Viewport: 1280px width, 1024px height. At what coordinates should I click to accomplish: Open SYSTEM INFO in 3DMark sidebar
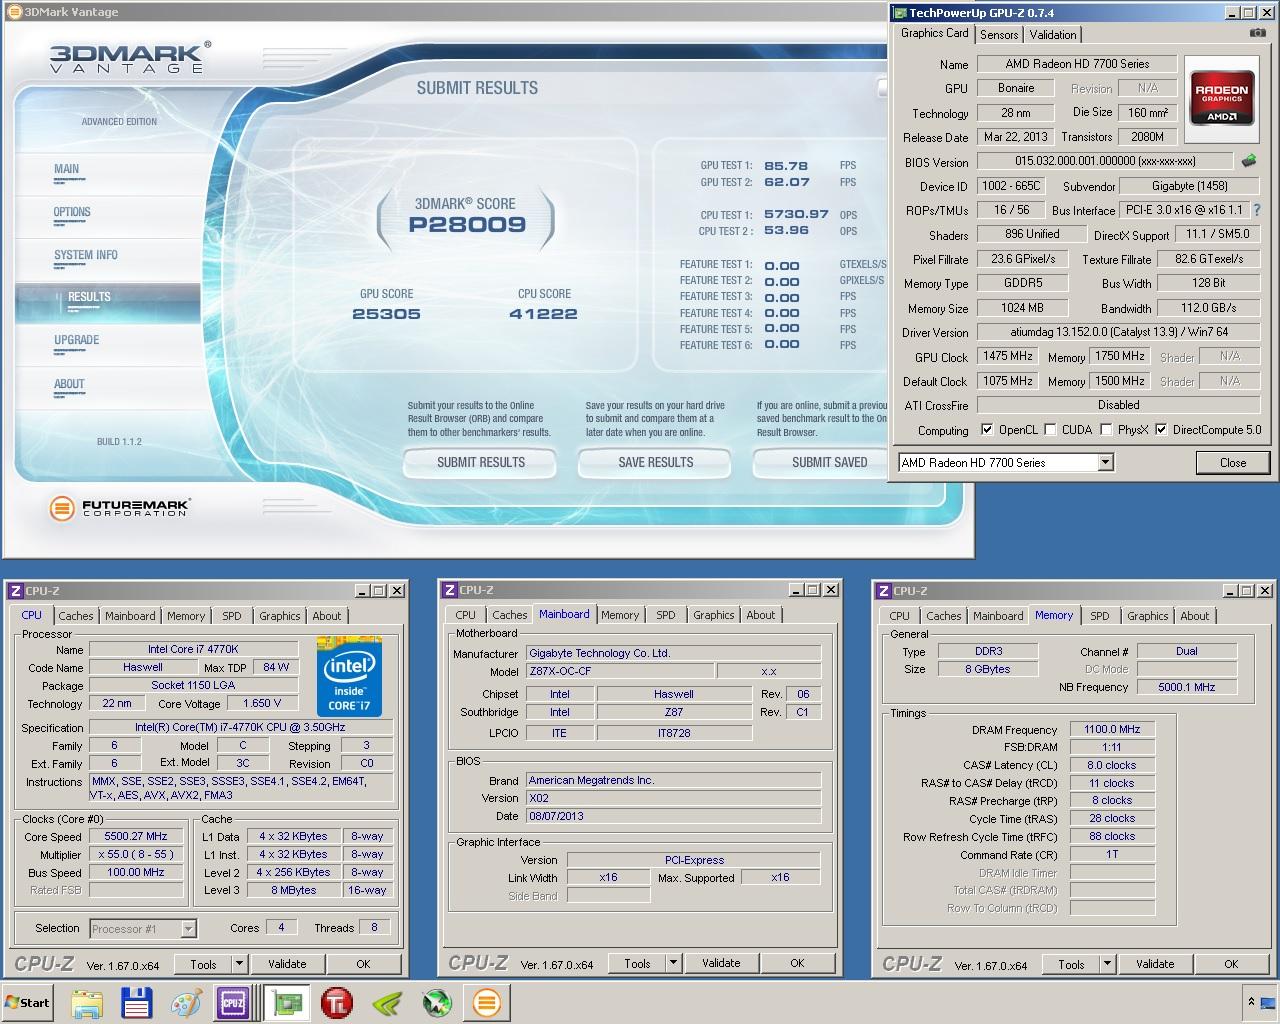click(x=86, y=255)
